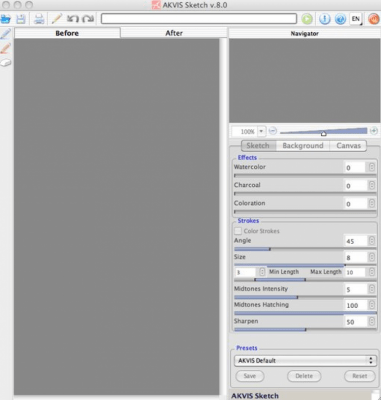Click the navigator zoom slider handle
381x400 pixels.
(323, 134)
